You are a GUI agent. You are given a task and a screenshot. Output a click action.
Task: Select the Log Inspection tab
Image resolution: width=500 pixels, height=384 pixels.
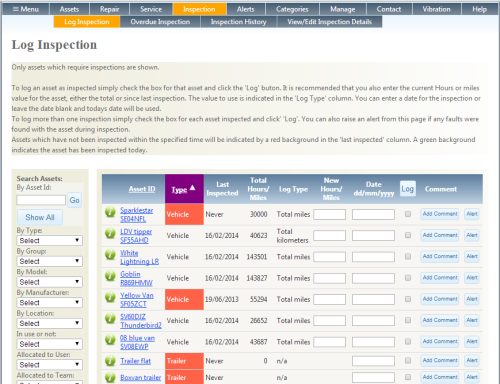tap(87, 22)
